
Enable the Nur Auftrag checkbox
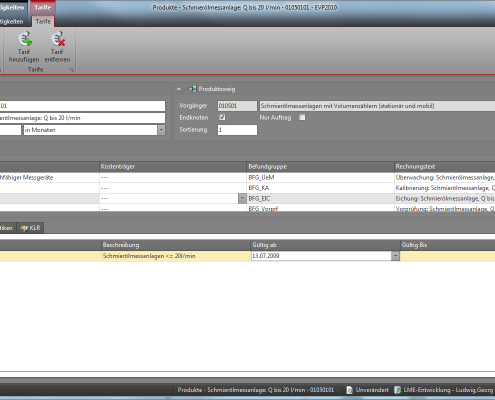click(x=302, y=117)
